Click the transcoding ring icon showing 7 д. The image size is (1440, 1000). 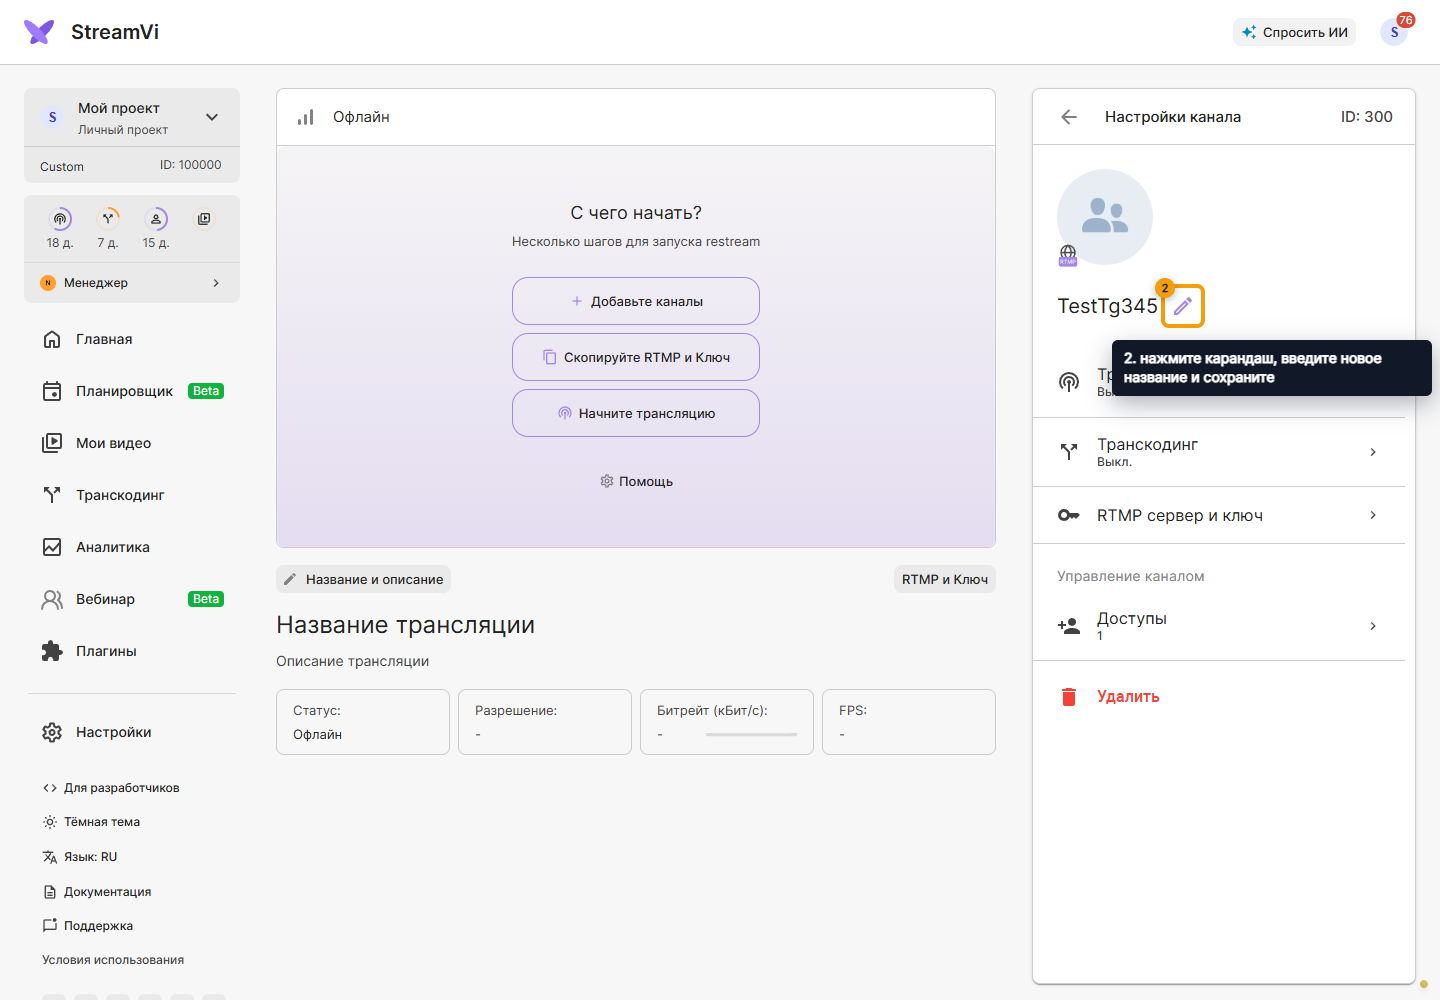click(108, 219)
